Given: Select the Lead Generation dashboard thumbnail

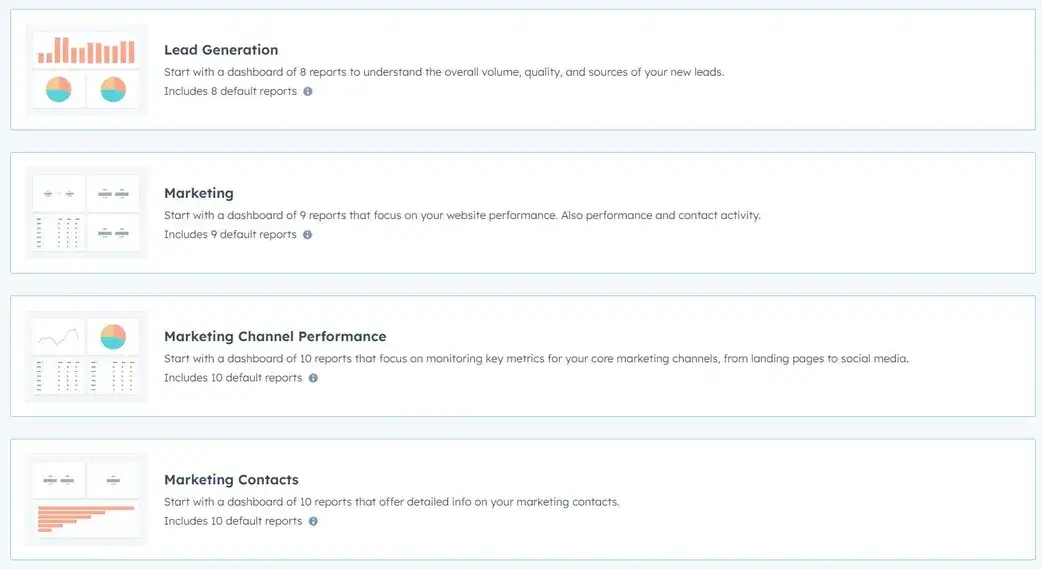Looking at the screenshot, I should coord(86,70).
